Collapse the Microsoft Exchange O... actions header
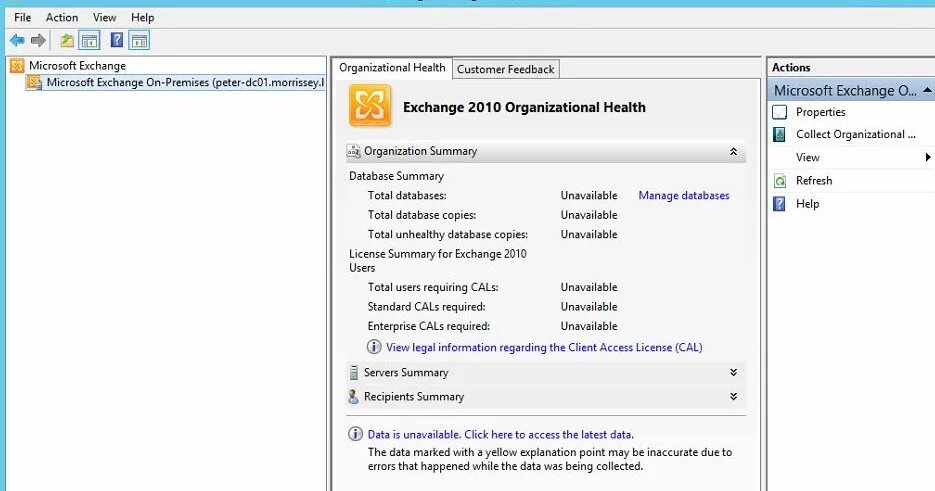The image size is (935, 491). 927,90
